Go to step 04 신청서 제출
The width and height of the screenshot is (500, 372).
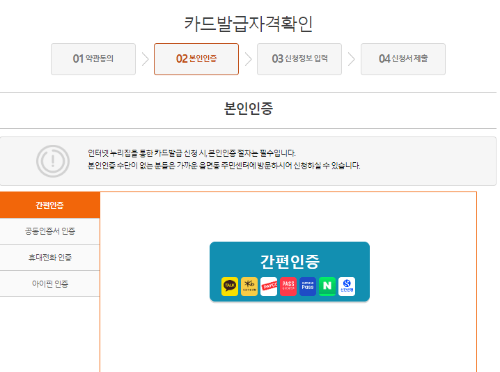pyautogui.click(x=403, y=59)
